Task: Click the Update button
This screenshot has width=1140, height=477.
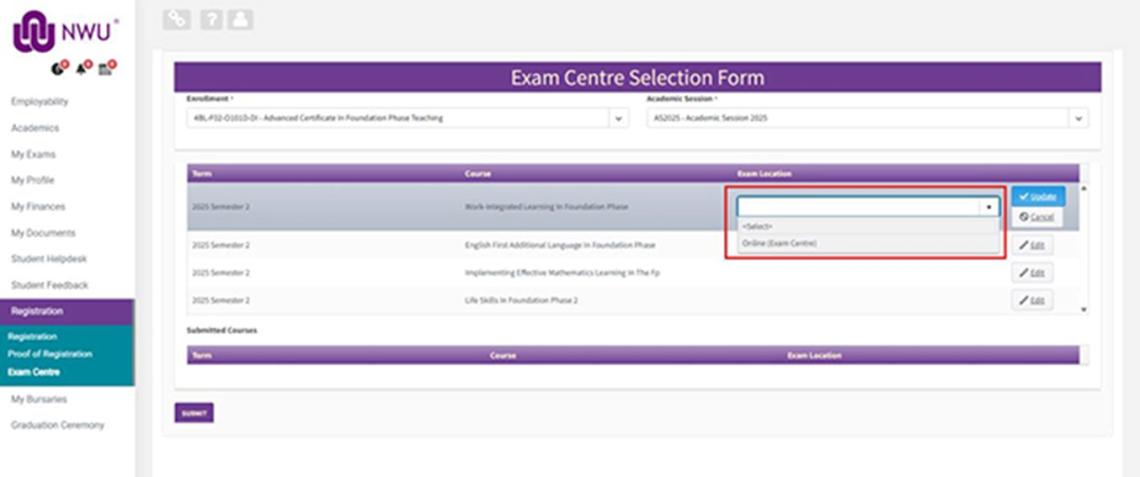Action: coord(1037,196)
